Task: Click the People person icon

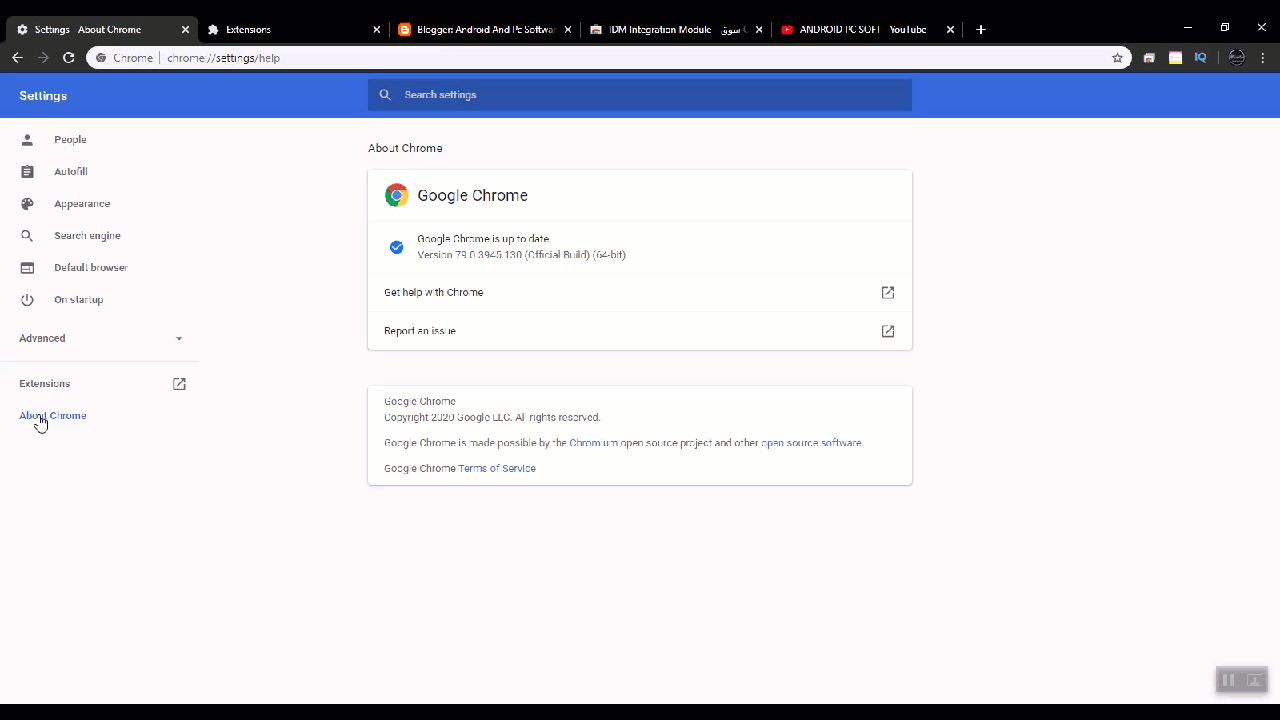Action: point(27,140)
